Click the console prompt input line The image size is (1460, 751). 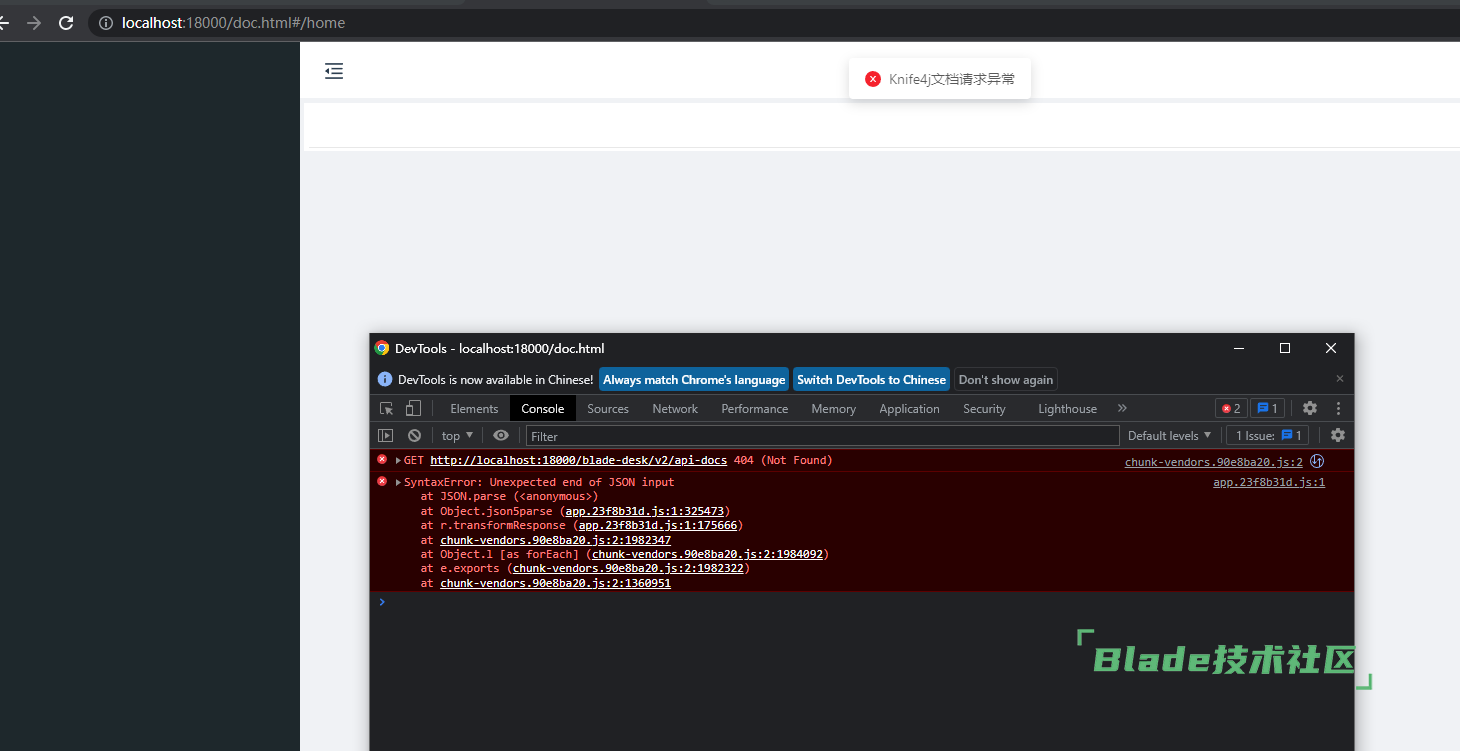(x=862, y=601)
